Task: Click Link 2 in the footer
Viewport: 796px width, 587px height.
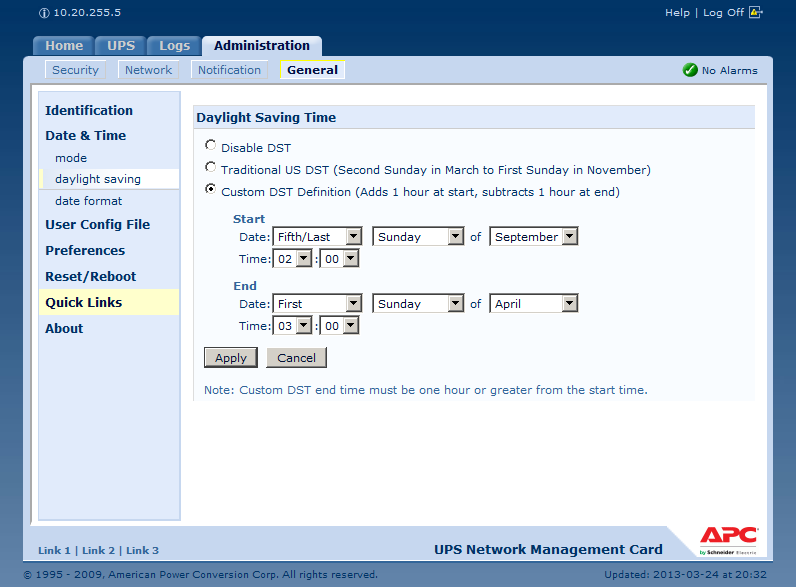Action: pyautogui.click(x=98, y=550)
